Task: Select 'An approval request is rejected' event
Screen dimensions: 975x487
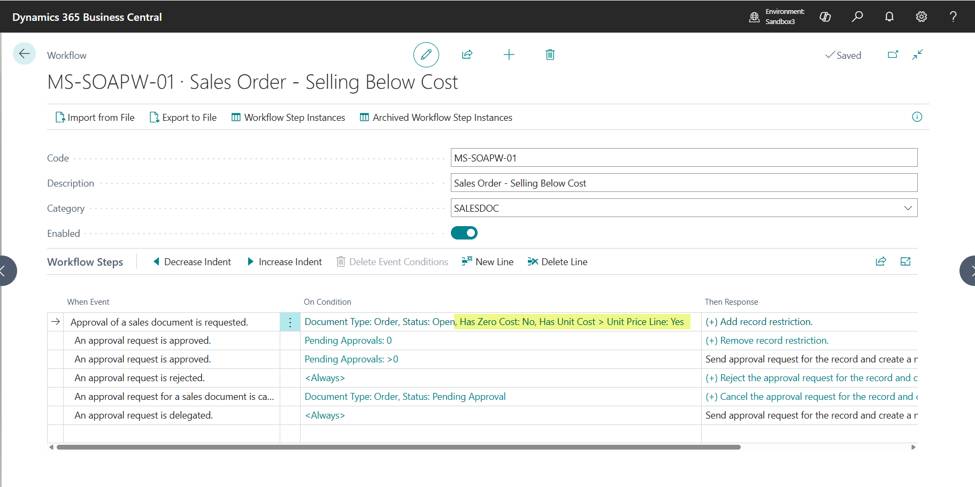Action: (140, 378)
